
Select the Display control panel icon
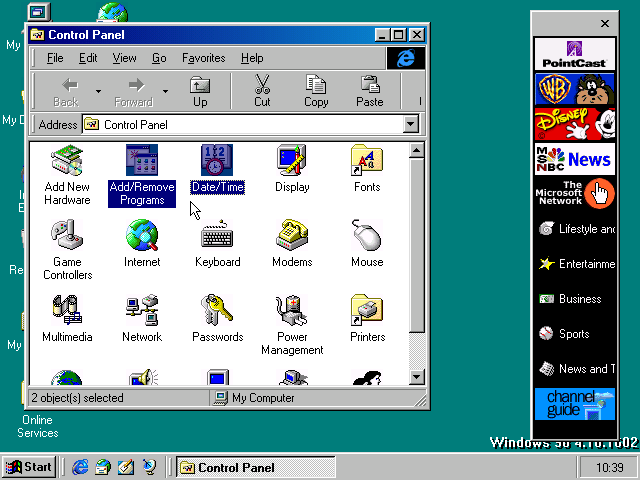[292, 162]
